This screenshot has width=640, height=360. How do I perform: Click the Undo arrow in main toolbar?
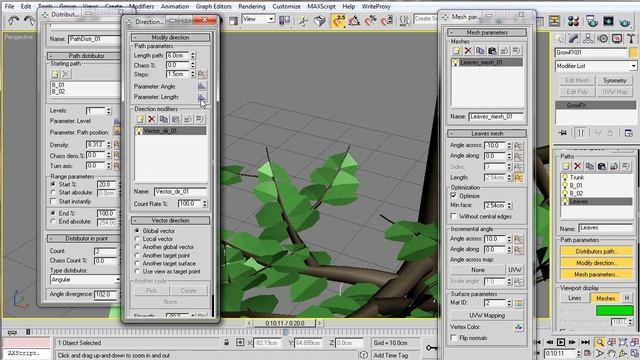13,20
